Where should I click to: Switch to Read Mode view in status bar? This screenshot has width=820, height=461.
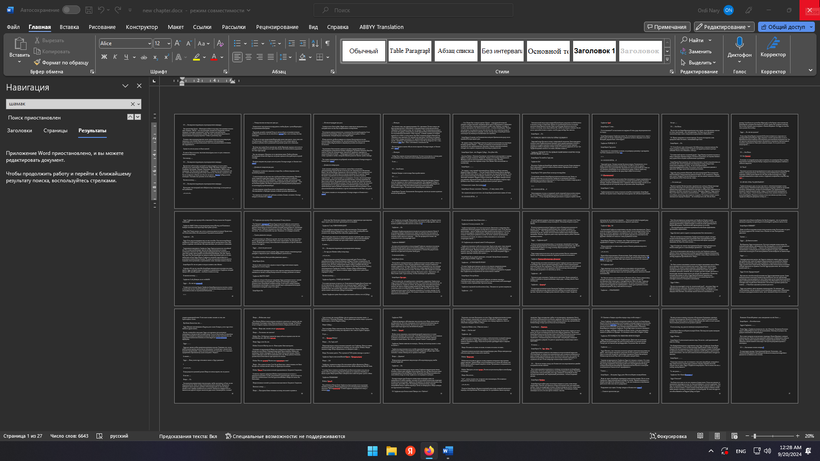[700, 436]
